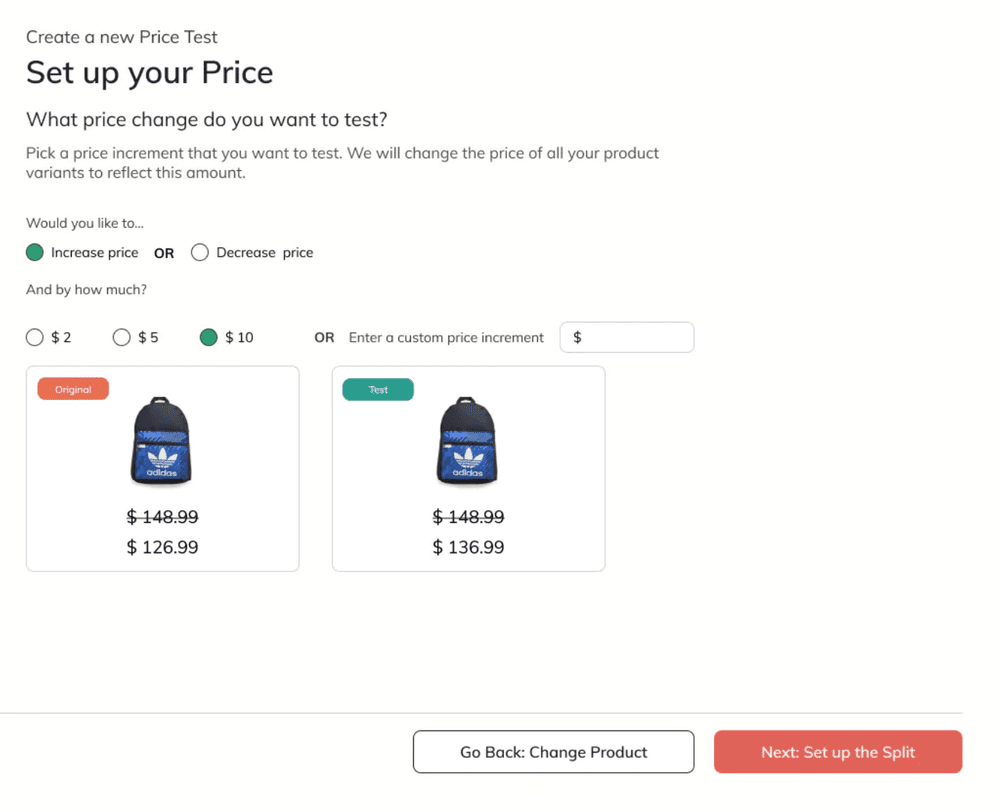Click the And by how much? label

87,290
